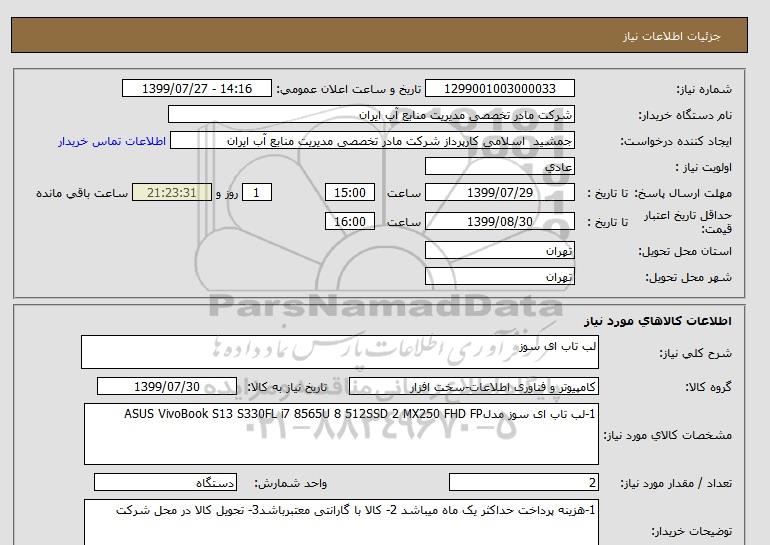Click the delivery city field تهران
The image size is (770, 545).
coord(499,276)
